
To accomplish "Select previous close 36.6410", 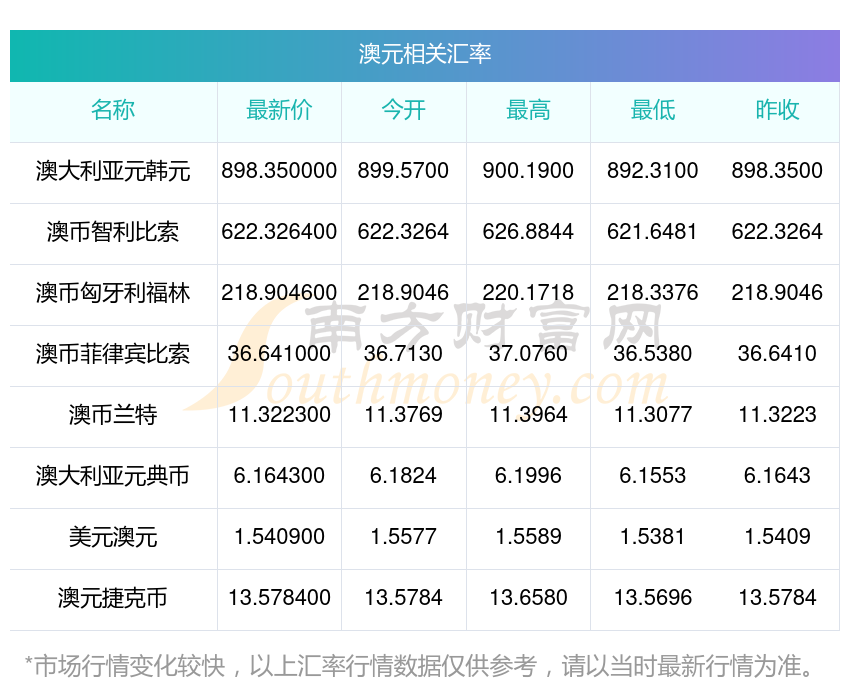I will click(777, 354).
